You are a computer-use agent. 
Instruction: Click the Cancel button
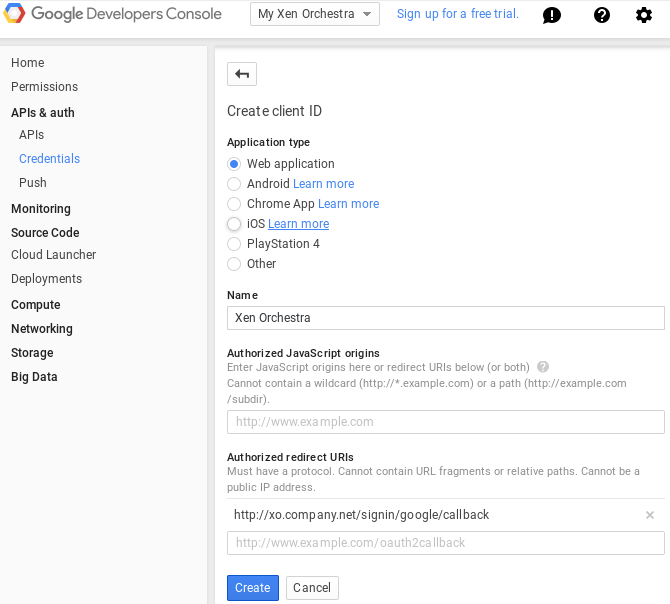[x=312, y=588]
